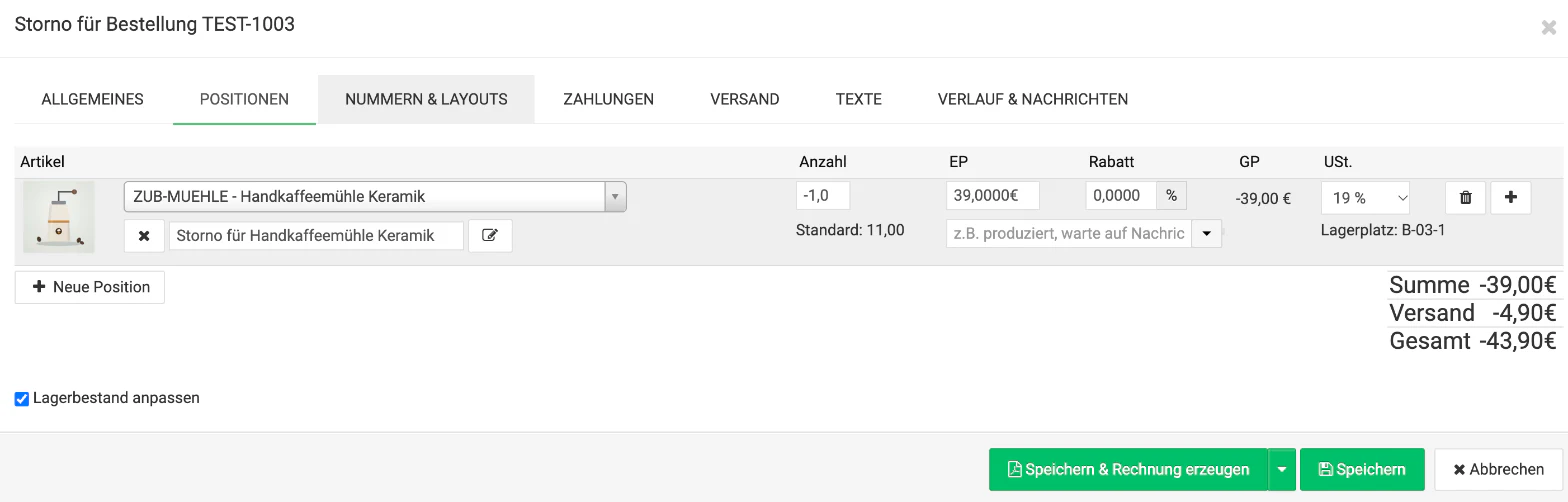
Task: Click the Summe -39,00€ total
Action: click(x=1473, y=285)
